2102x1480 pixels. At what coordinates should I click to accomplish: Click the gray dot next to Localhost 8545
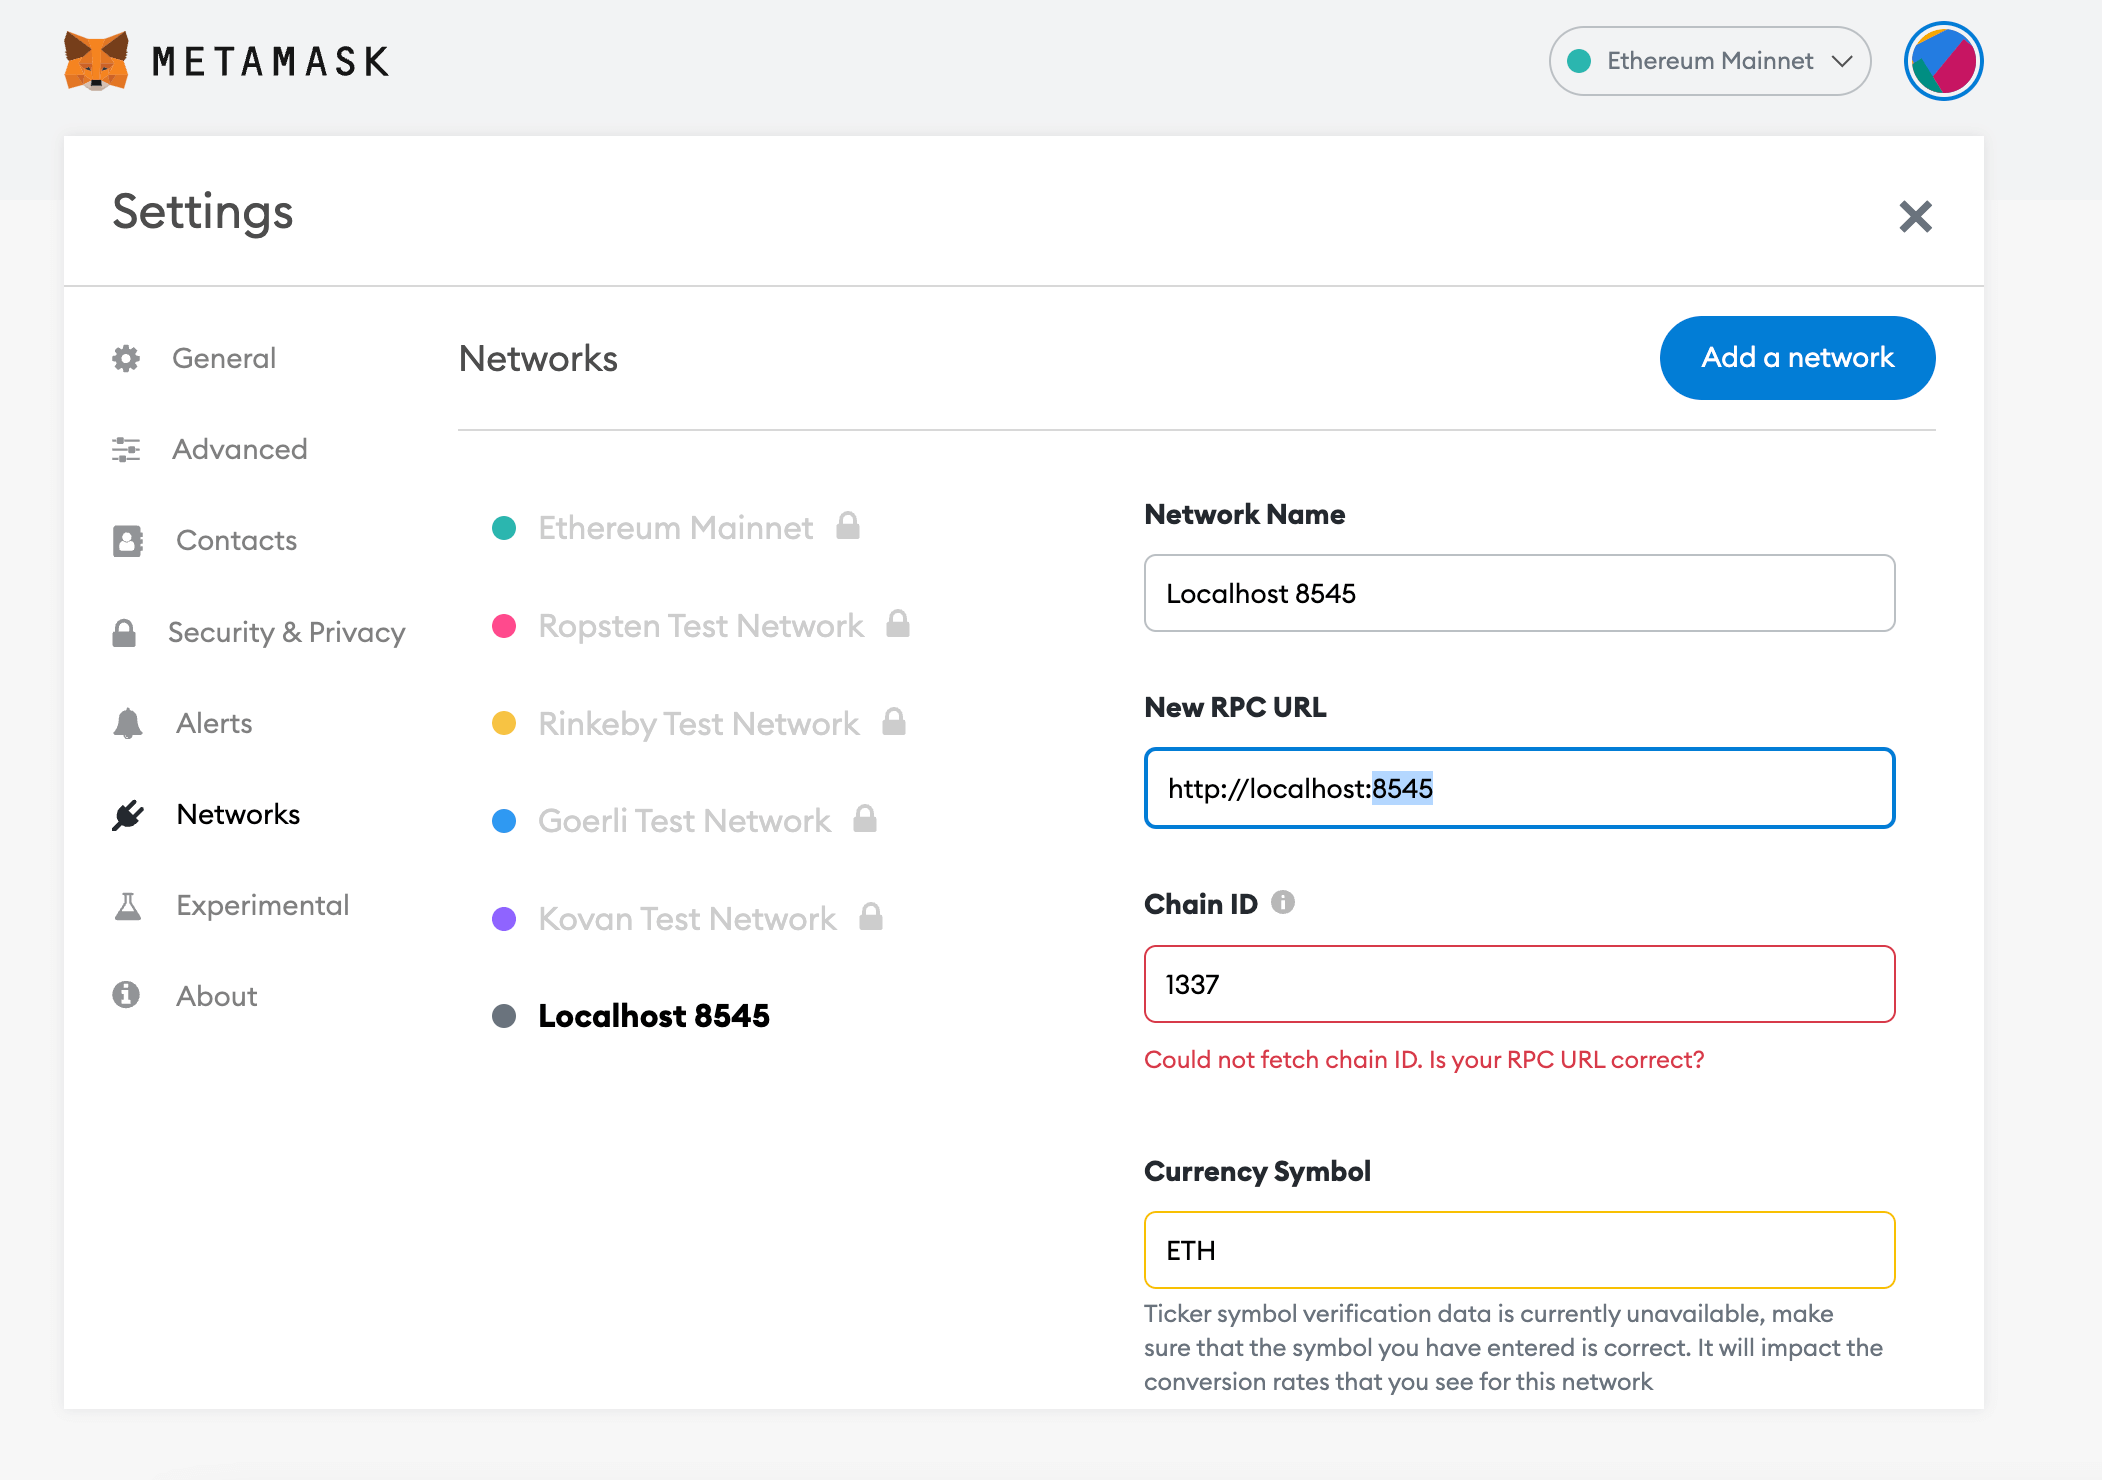[504, 1017]
